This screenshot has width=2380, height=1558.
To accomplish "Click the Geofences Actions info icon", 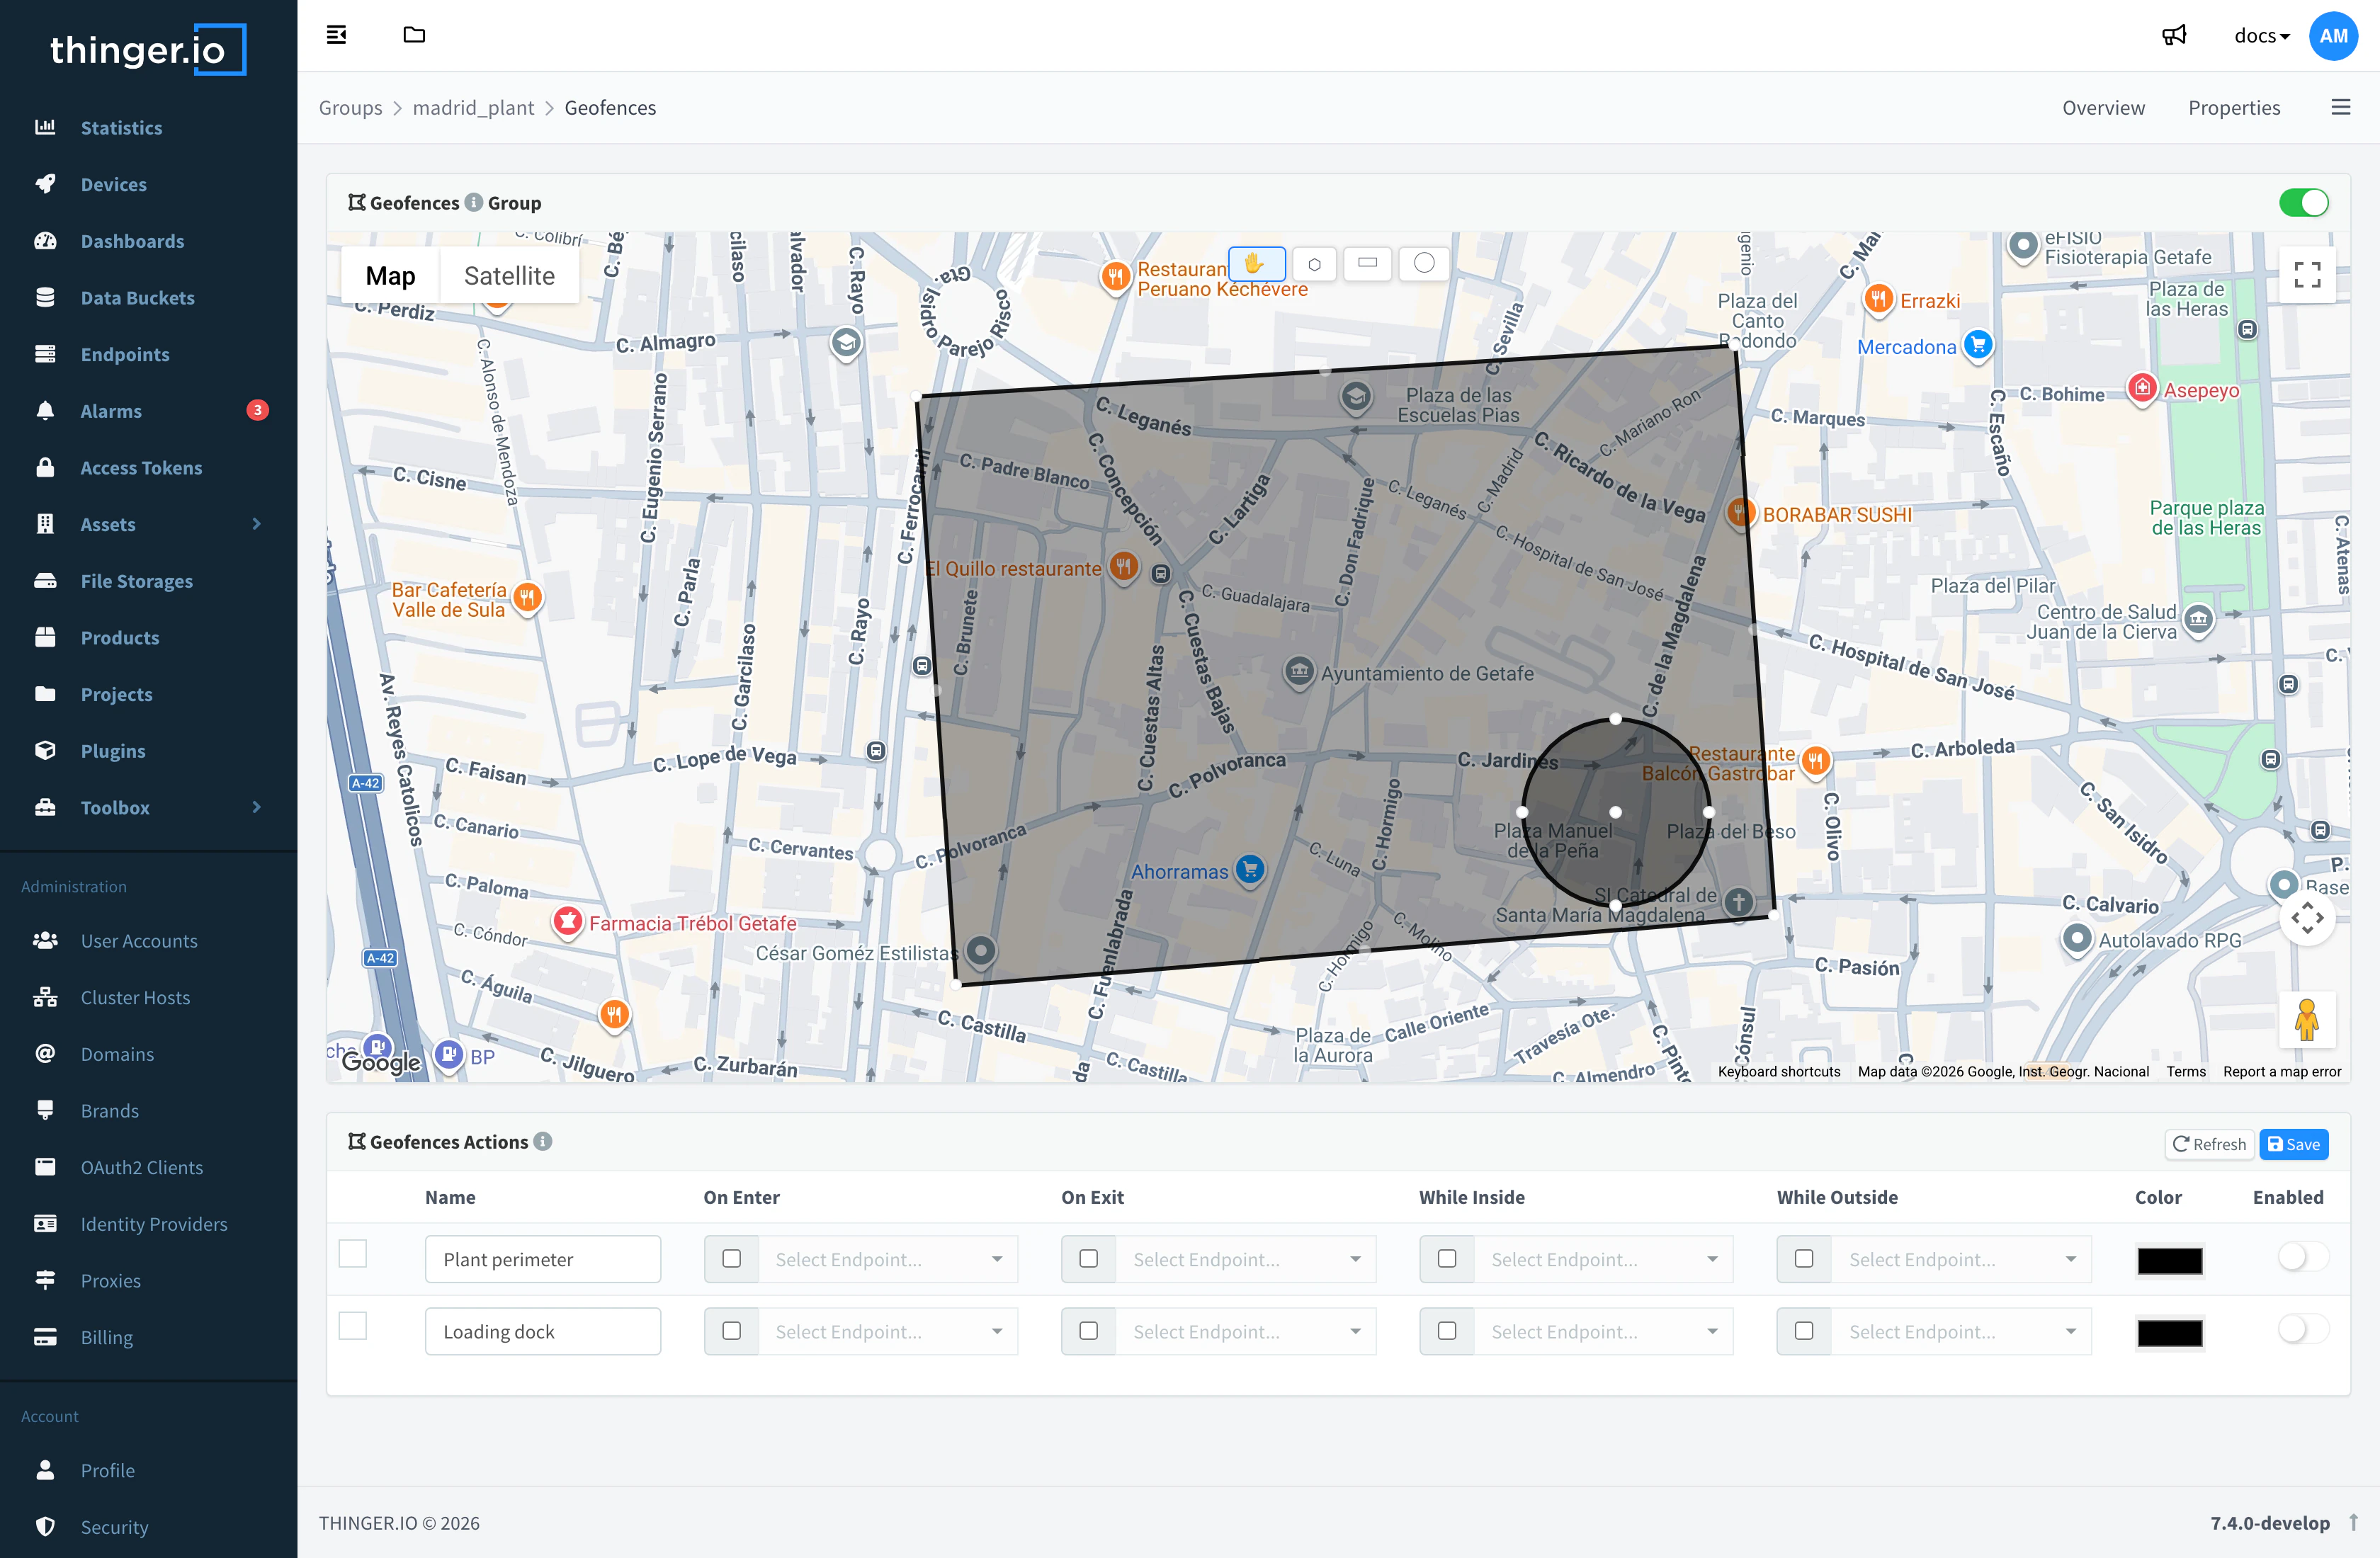I will point(543,1141).
